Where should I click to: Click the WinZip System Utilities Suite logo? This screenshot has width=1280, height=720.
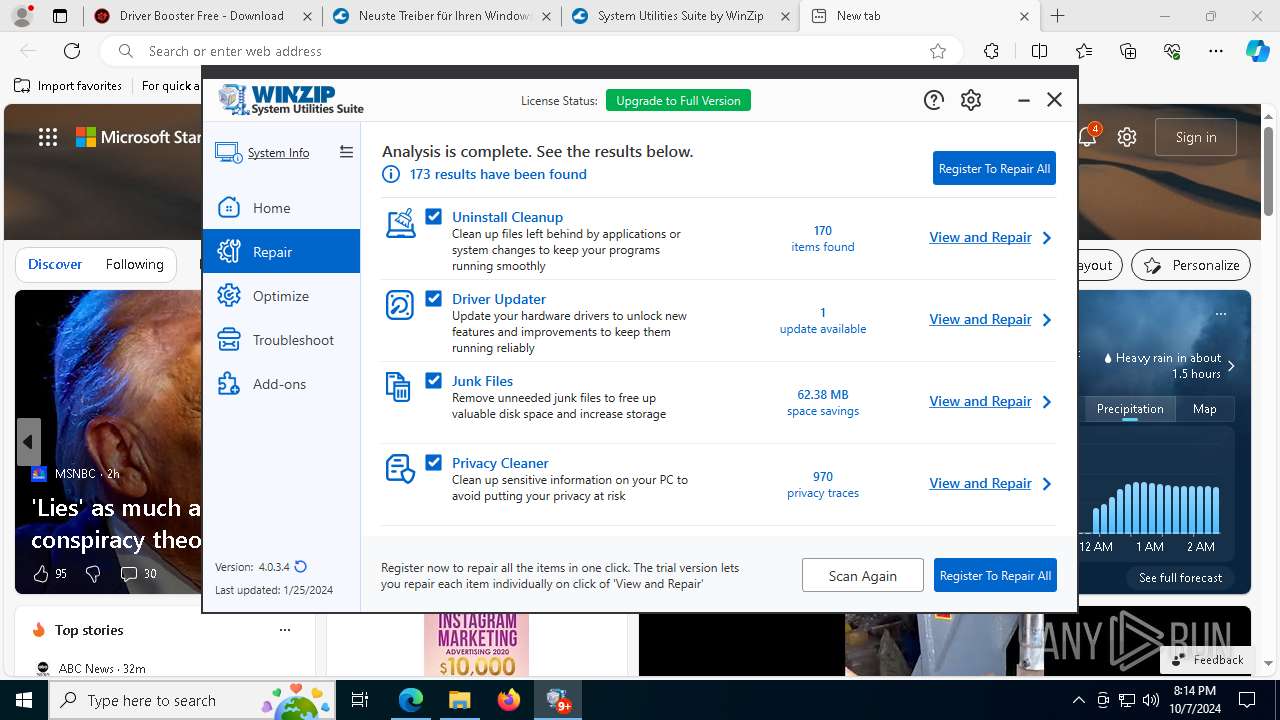click(x=291, y=100)
